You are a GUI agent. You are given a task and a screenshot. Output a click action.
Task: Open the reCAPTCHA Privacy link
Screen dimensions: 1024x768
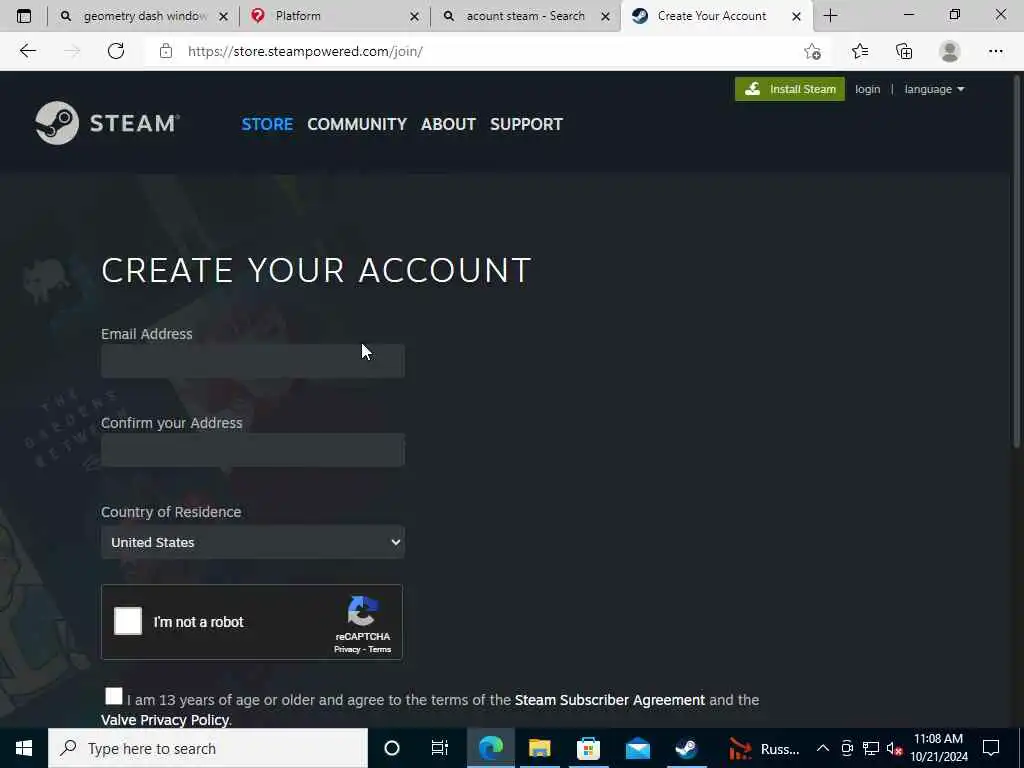[347, 649]
